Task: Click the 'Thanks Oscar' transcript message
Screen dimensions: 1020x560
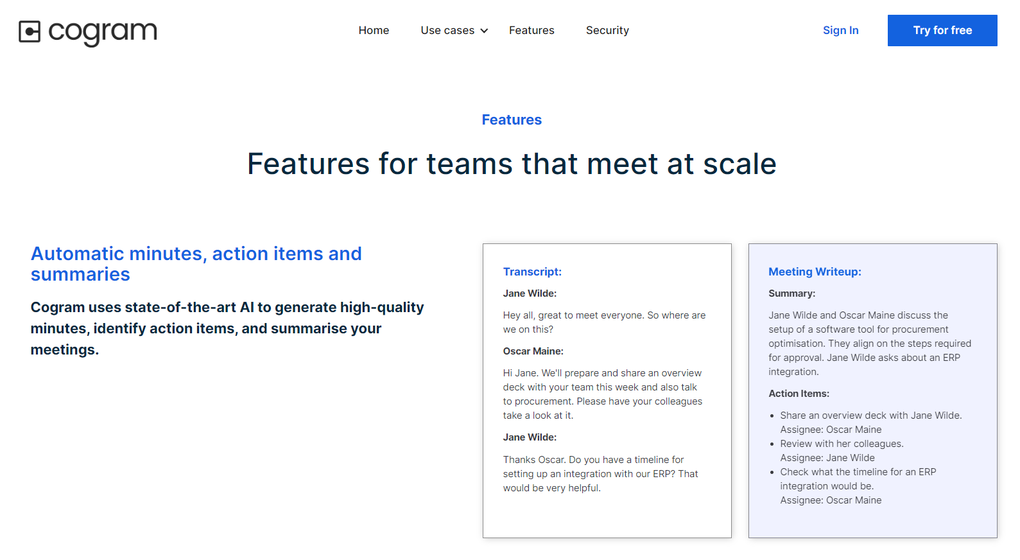Action: point(600,474)
